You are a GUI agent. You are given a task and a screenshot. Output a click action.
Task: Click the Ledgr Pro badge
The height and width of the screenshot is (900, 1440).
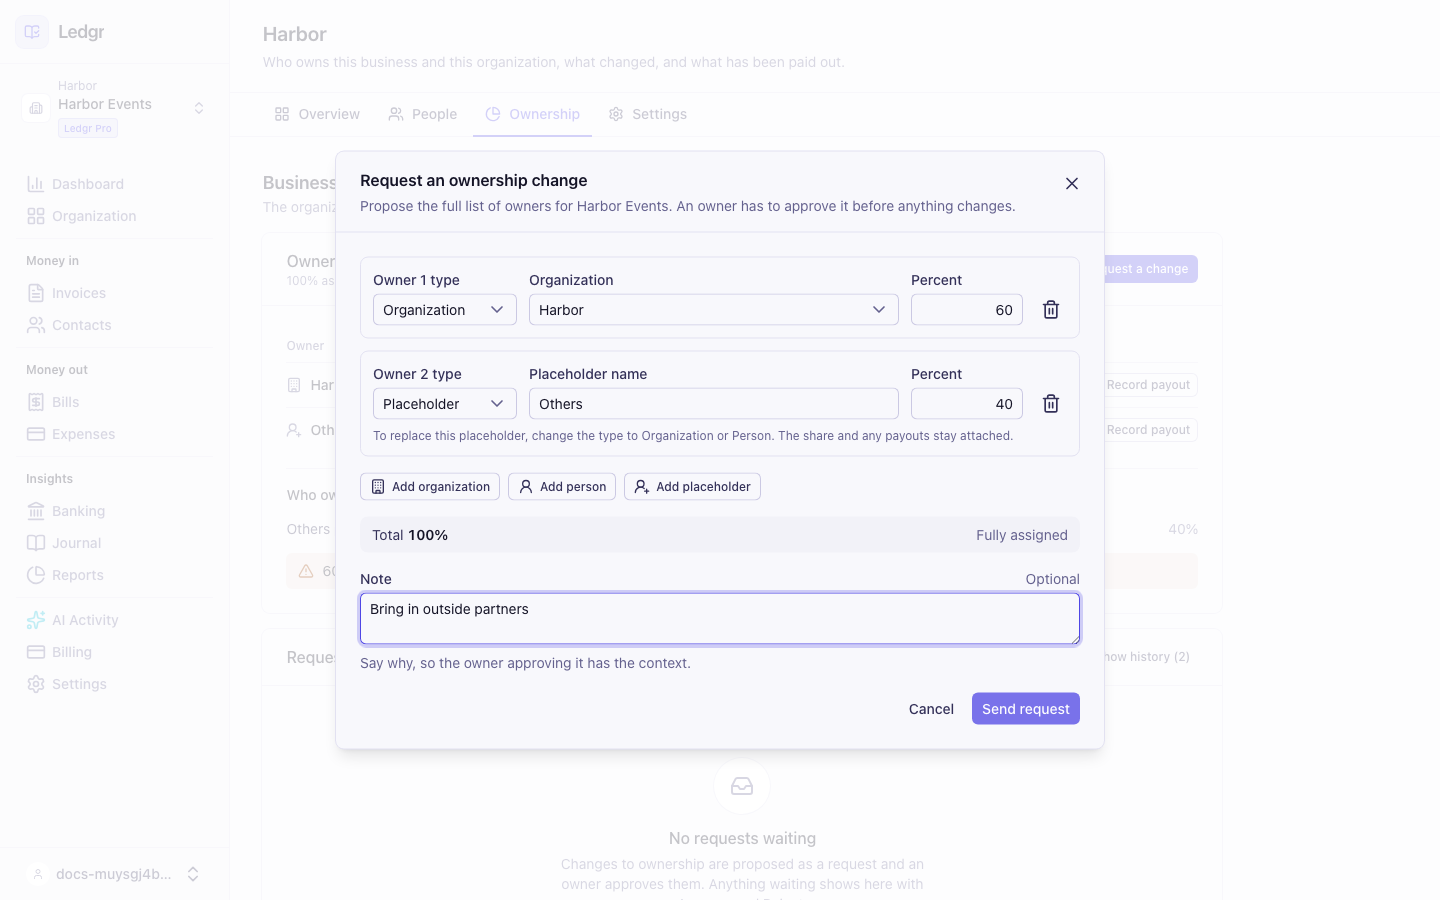[88, 128]
